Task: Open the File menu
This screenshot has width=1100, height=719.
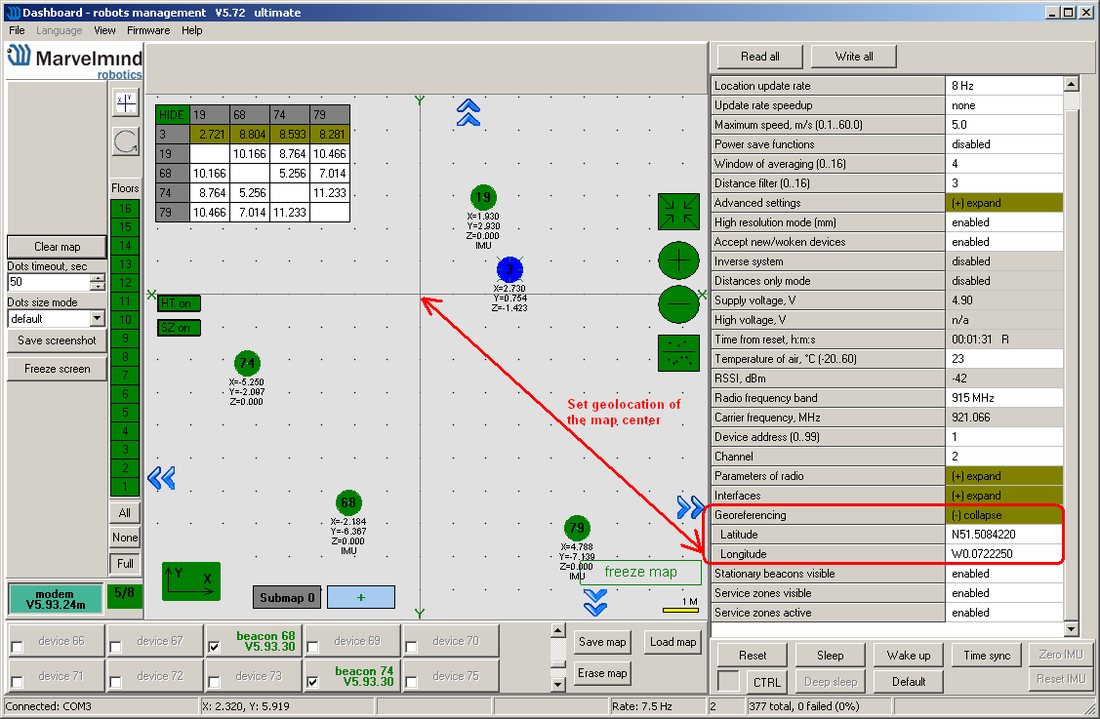Action: (x=17, y=30)
